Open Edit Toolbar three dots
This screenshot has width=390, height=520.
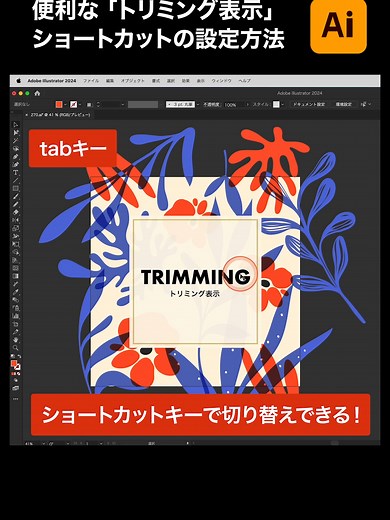click(x=16, y=399)
